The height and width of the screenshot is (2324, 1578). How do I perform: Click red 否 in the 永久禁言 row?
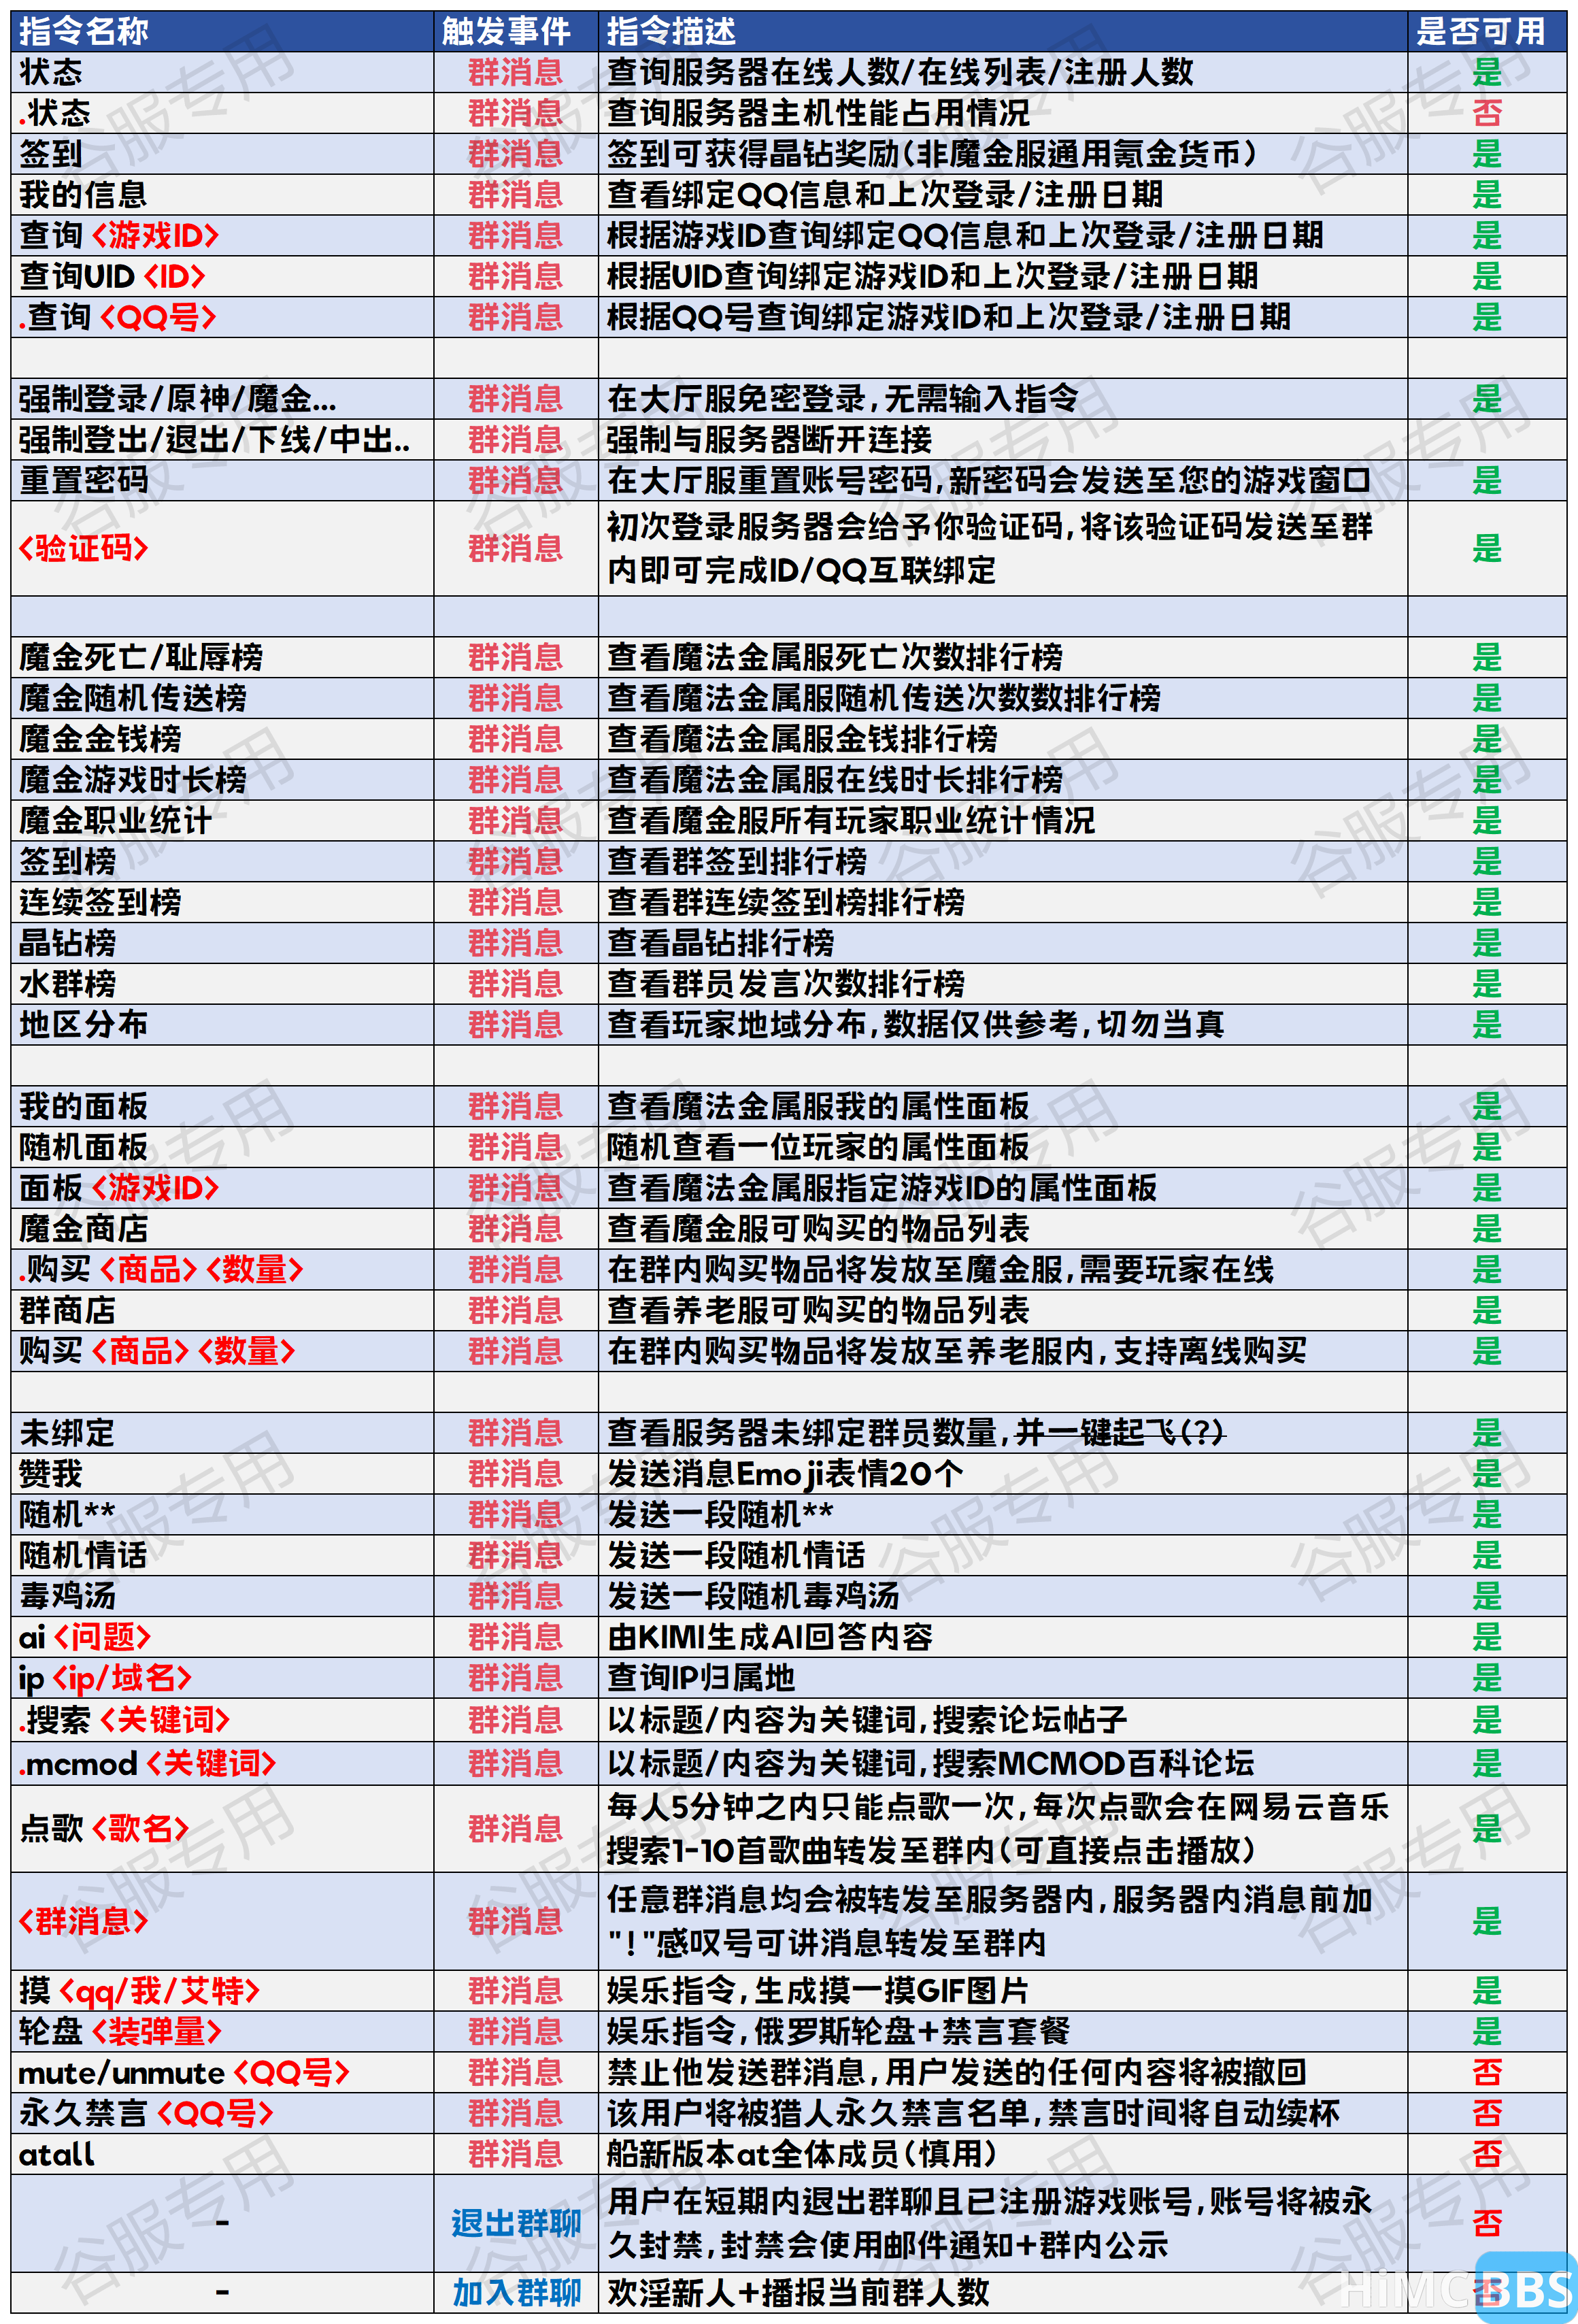[1487, 2114]
